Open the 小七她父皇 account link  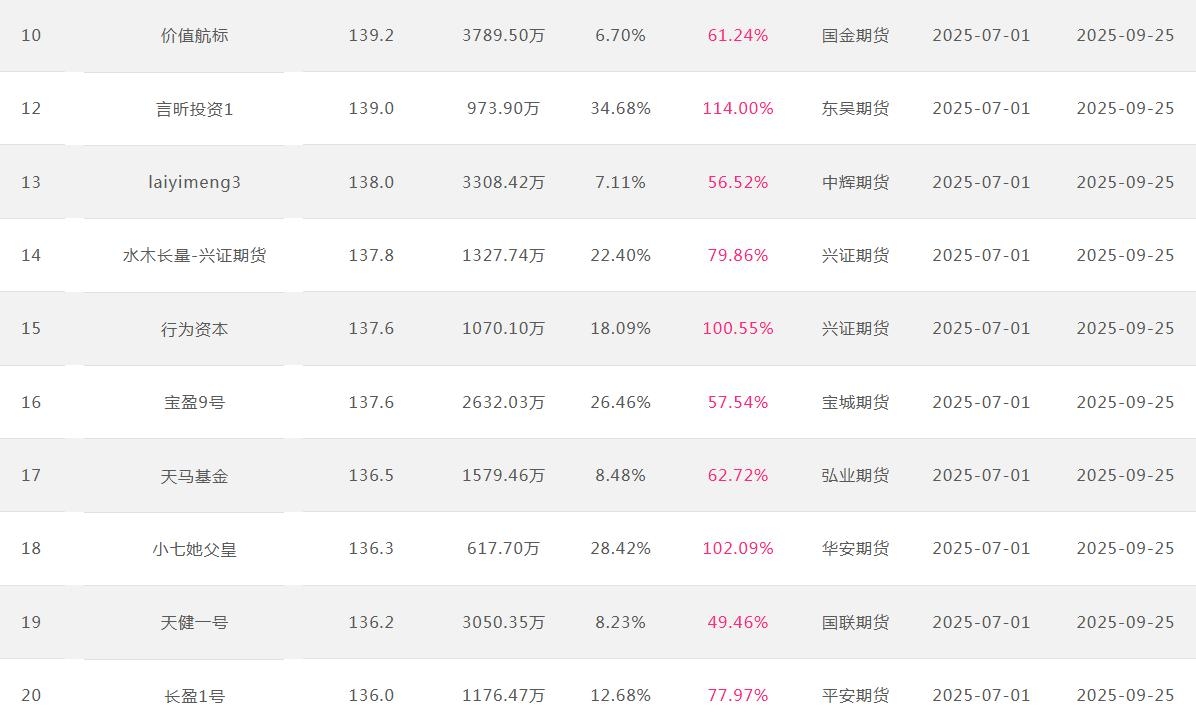click(x=194, y=549)
